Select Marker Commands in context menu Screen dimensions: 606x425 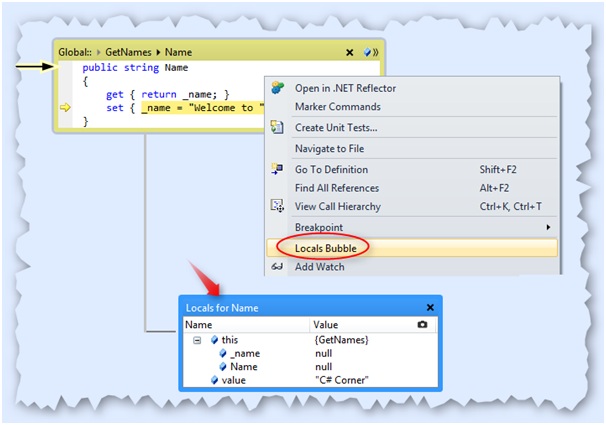(x=412, y=107)
